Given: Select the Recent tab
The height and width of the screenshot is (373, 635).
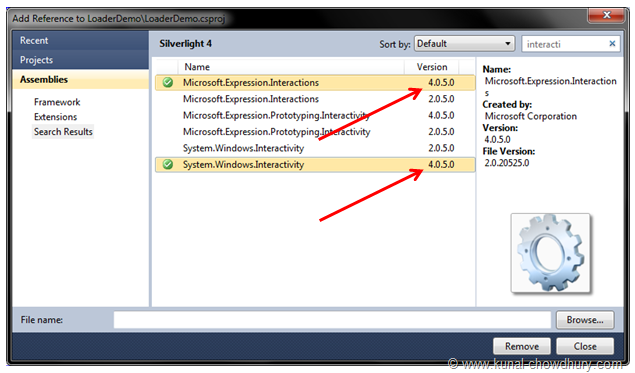Looking at the screenshot, I should (80, 40).
